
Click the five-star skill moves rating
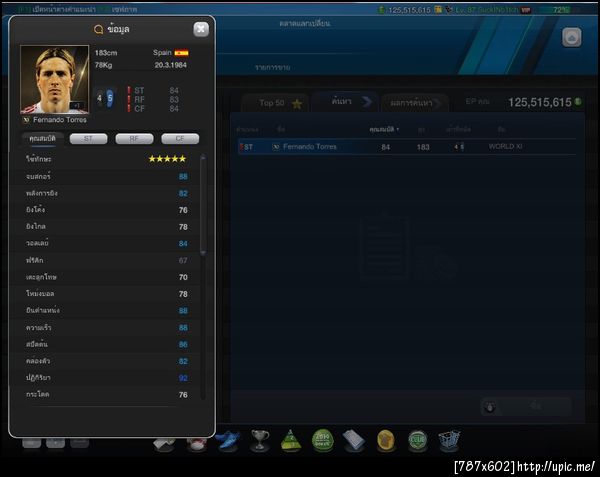coord(167,159)
